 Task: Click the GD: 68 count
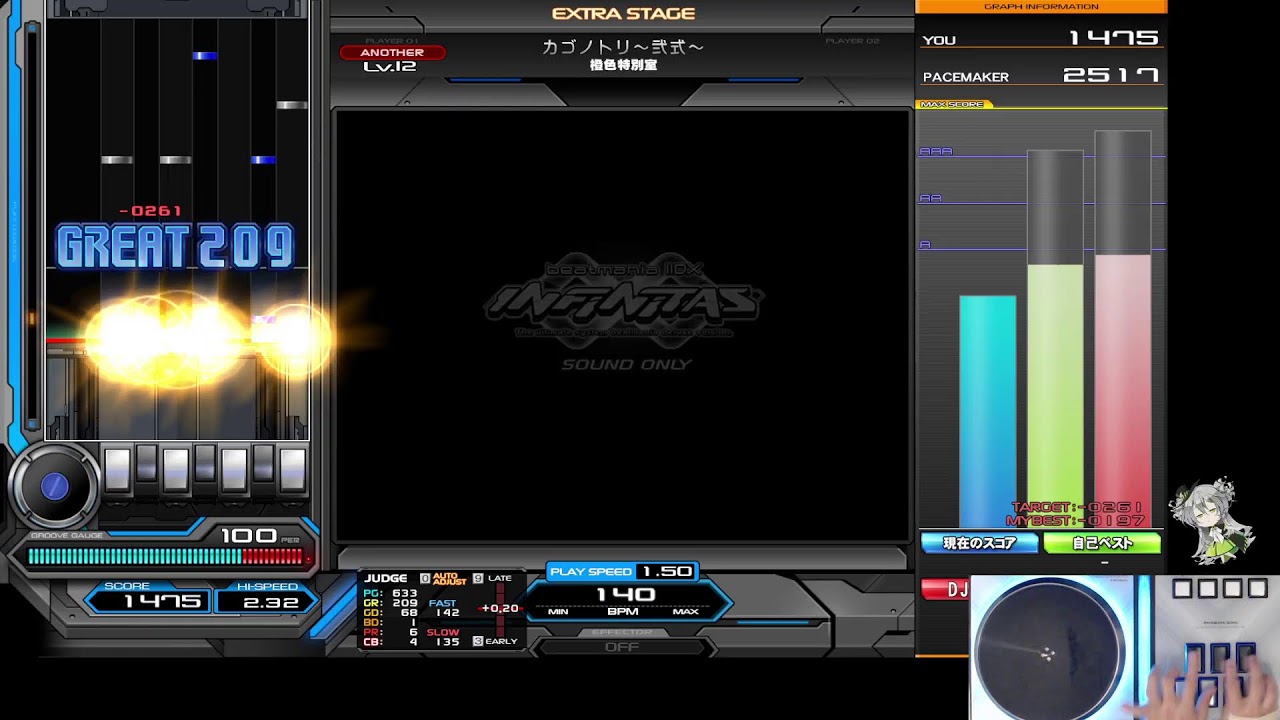click(391, 613)
